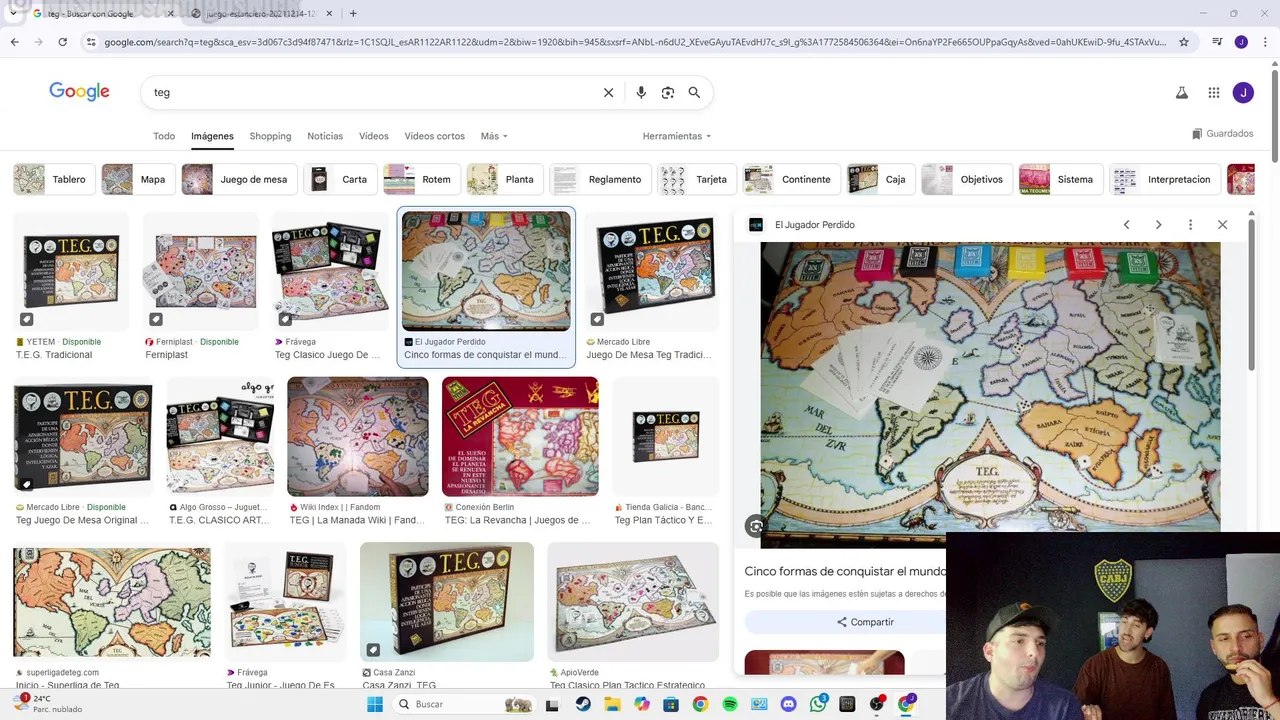Open Discord from the taskbar
The image size is (1280, 720).
click(x=788, y=704)
